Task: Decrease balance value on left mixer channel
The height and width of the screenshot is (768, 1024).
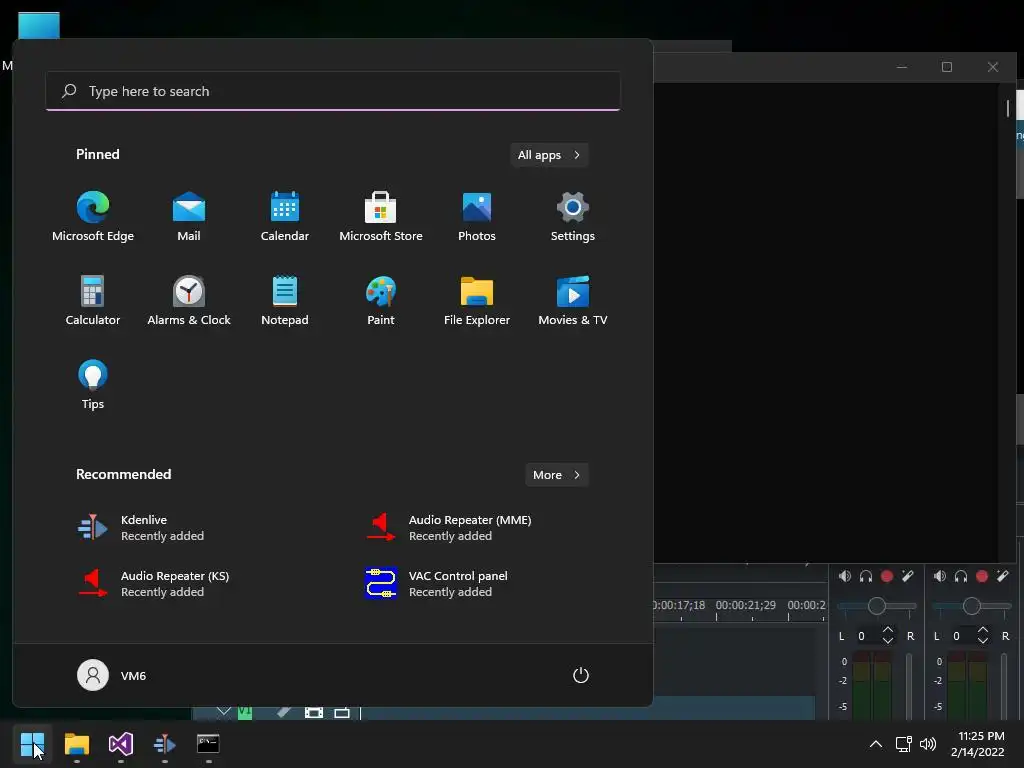Action: pos(888,641)
